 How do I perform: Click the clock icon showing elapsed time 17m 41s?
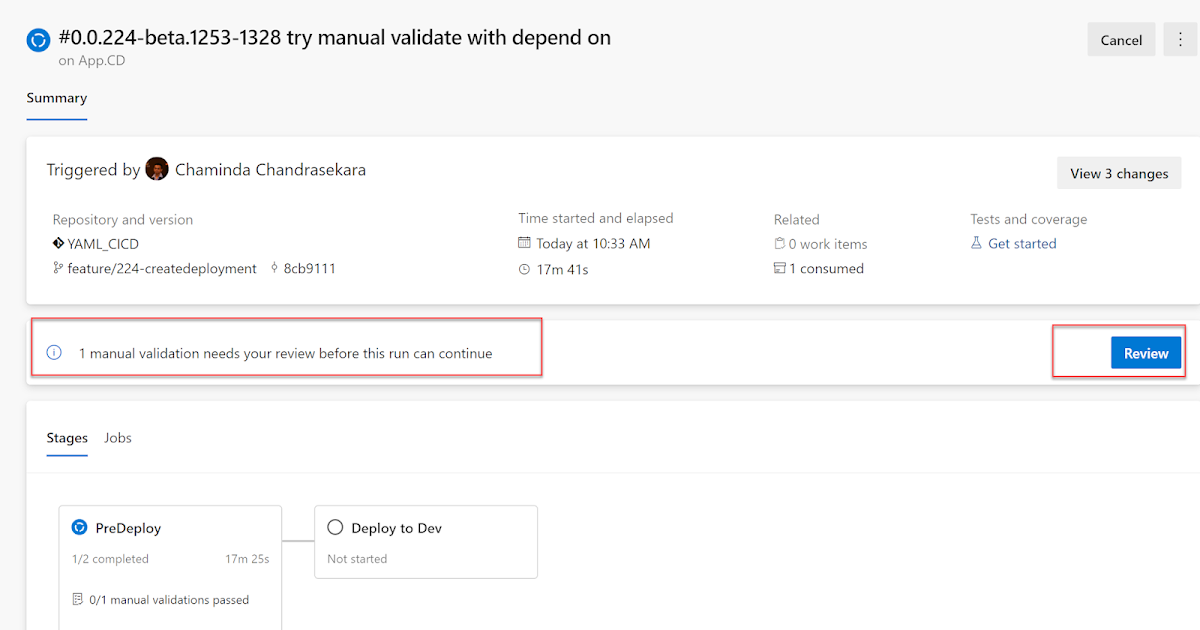[525, 268]
